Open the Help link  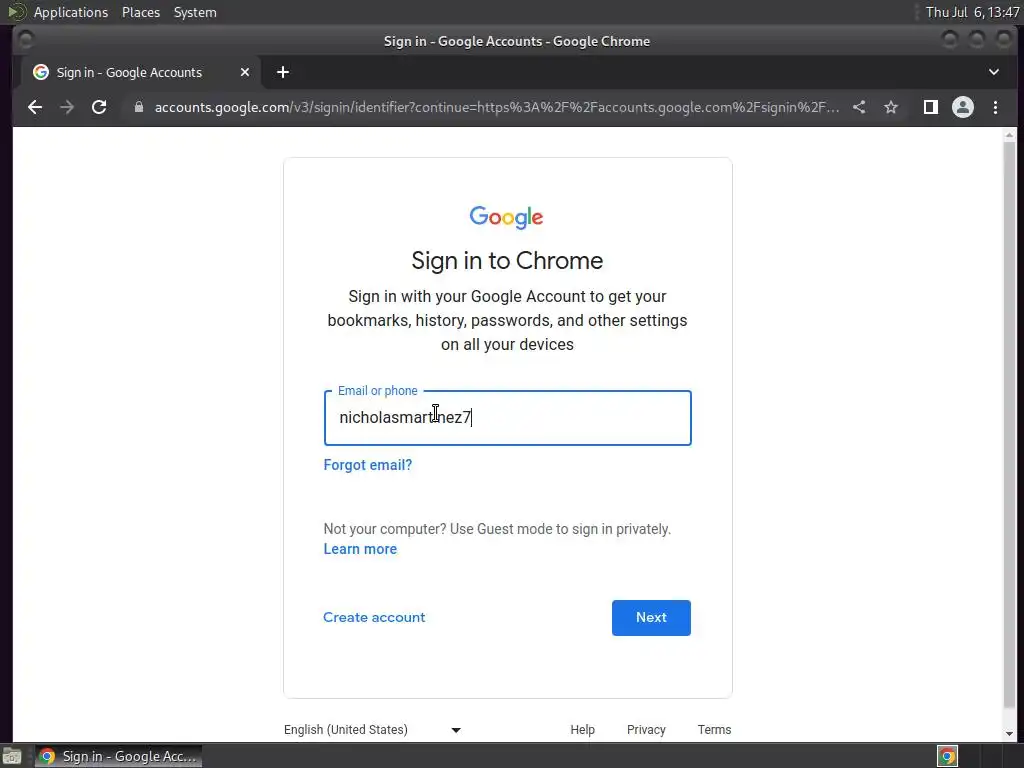pos(583,729)
